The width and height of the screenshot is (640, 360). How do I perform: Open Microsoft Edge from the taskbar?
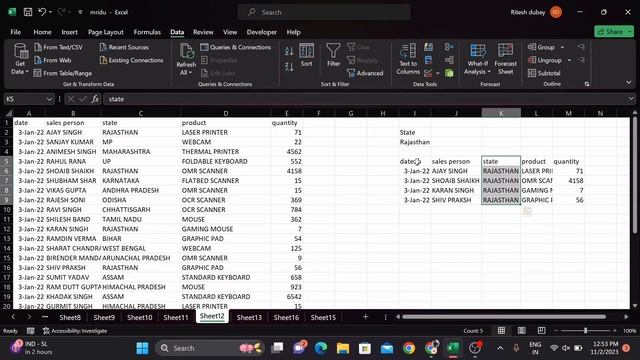coord(321,348)
